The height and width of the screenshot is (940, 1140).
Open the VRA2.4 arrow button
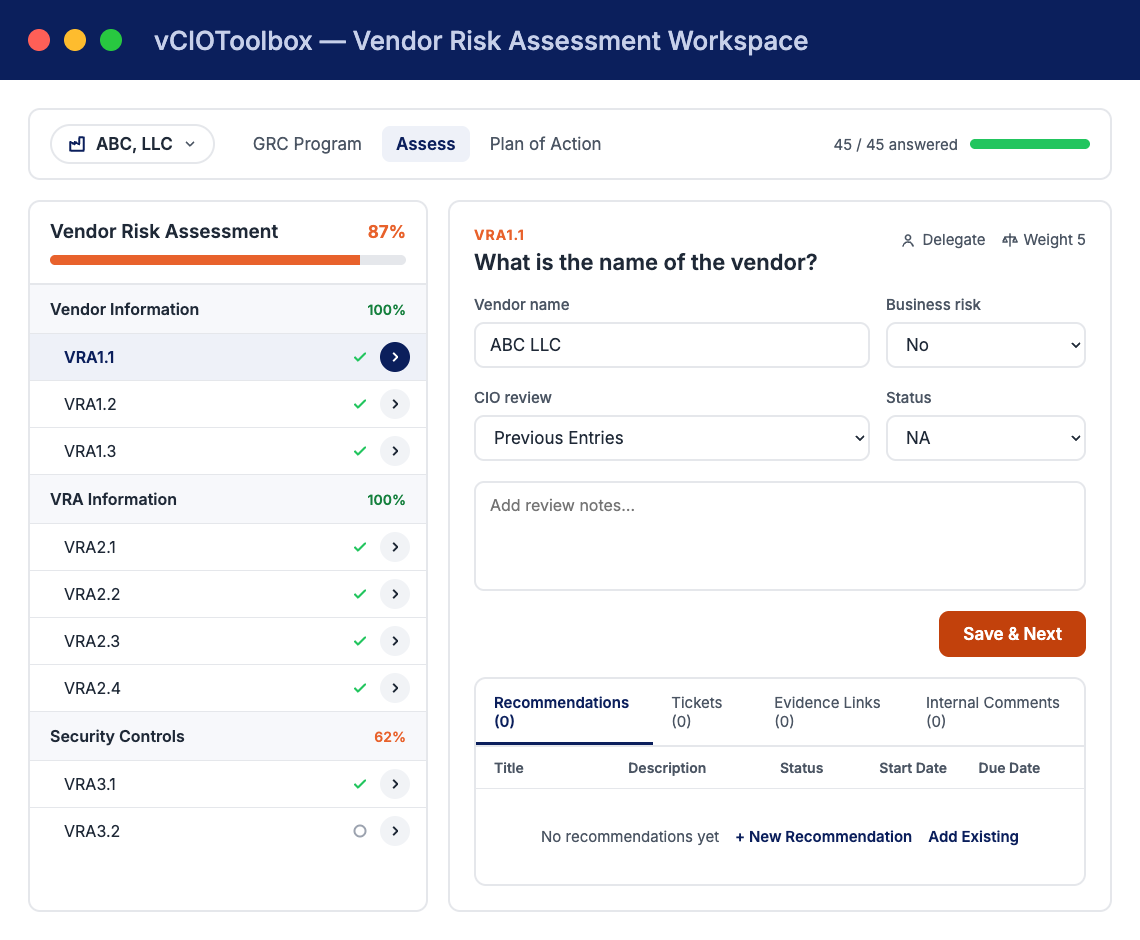coord(395,688)
